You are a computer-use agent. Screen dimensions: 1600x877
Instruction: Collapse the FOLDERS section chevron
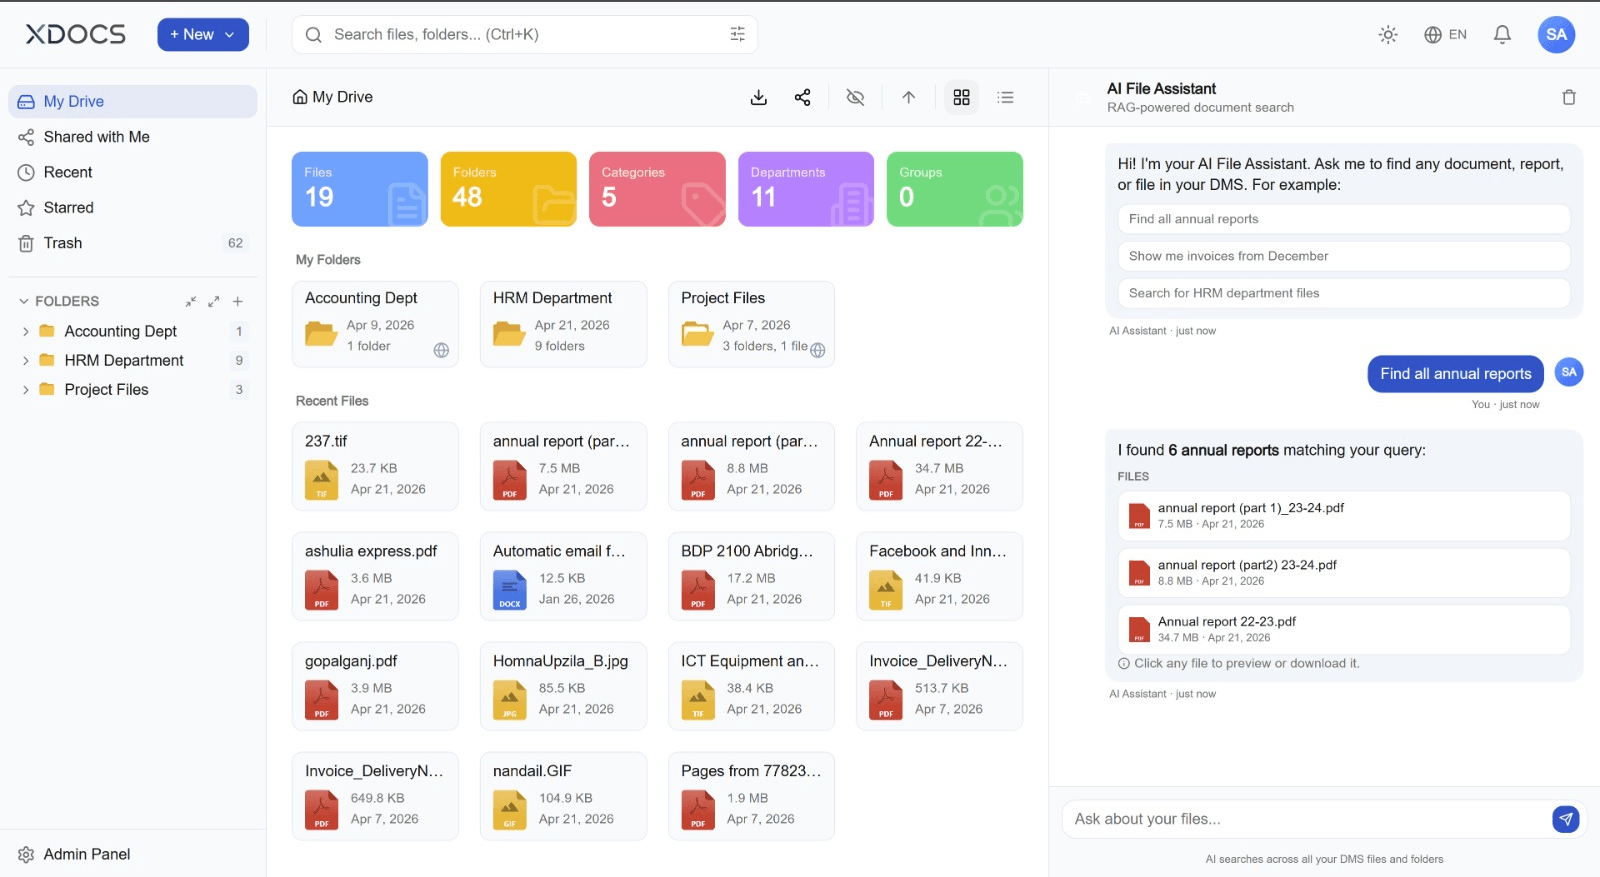(x=24, y=301)
